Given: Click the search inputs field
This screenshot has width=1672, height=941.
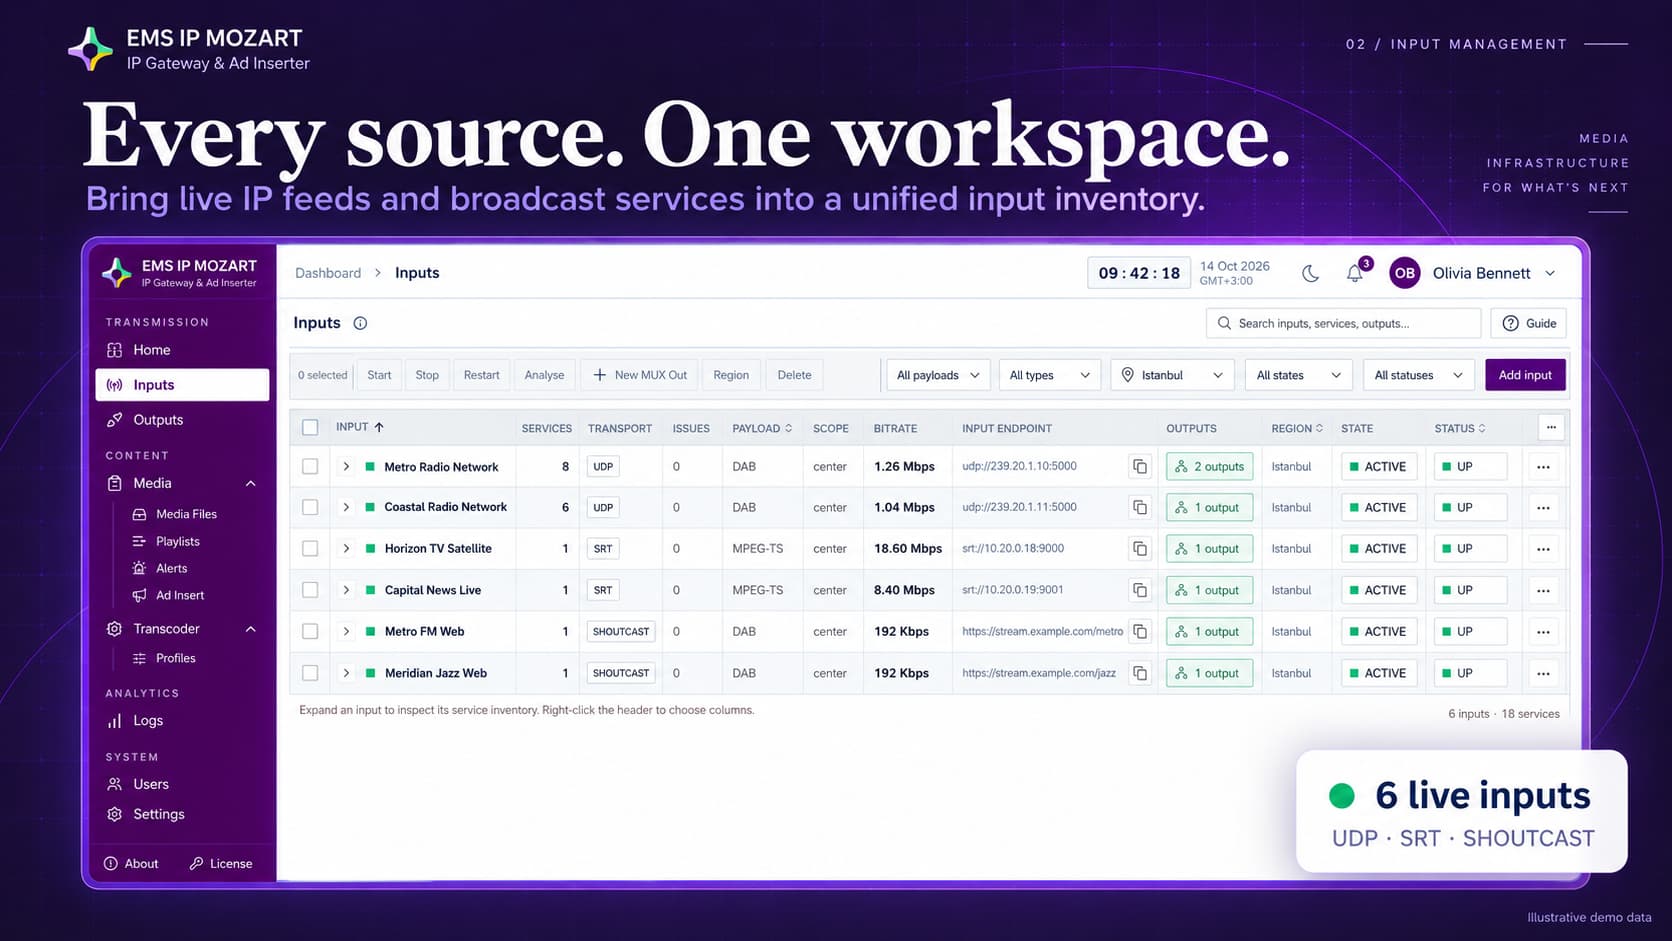Looking at the screenshot, I should click(x=1343, y=323).
